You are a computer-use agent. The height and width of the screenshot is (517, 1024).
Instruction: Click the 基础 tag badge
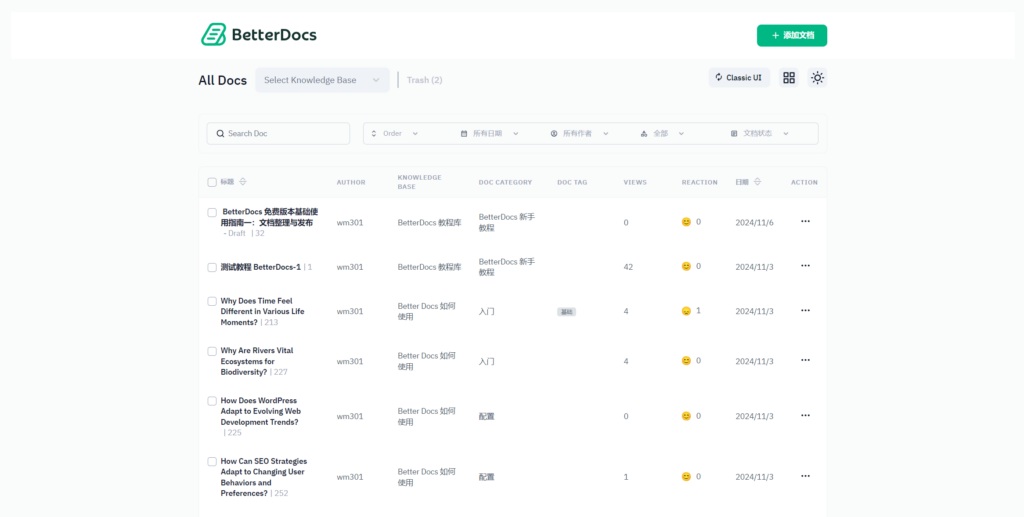pyautogui.click(x=566, y=312)
